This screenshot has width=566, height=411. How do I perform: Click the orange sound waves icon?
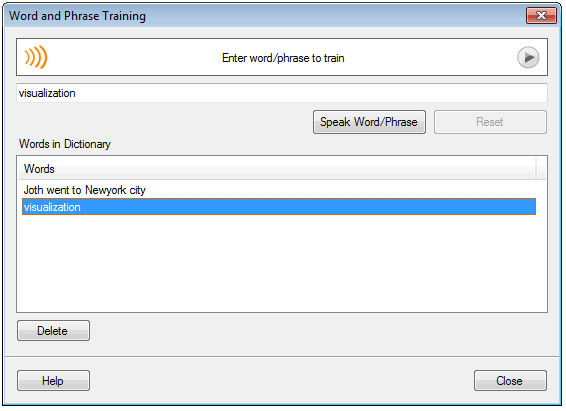36,57
